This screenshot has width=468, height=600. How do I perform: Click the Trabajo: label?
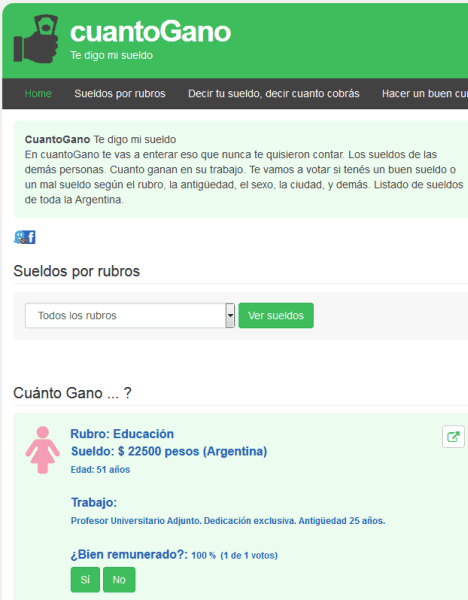coord(94,502)
